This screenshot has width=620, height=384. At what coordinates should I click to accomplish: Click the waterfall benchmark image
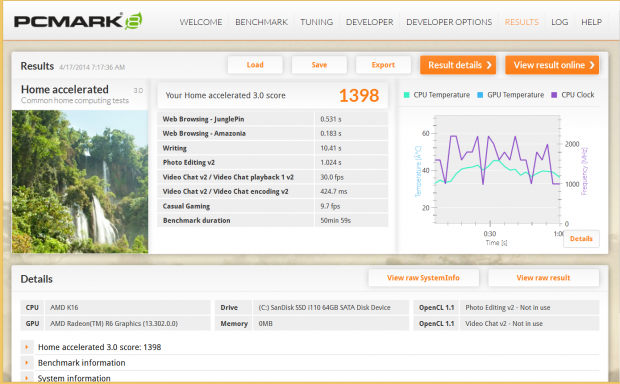tap(80, 182)
